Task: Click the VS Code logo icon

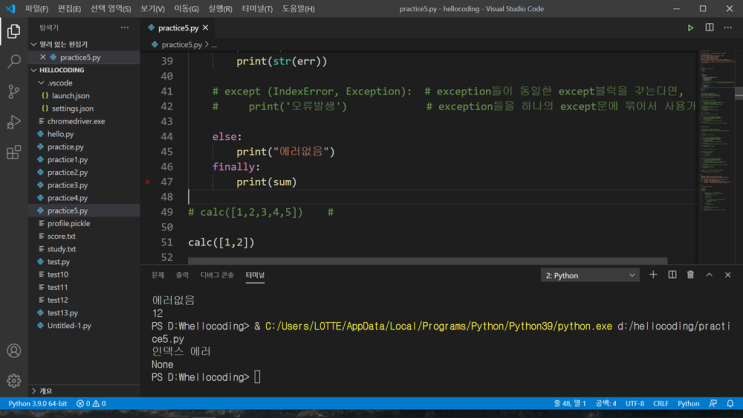Action: [10, 9]
